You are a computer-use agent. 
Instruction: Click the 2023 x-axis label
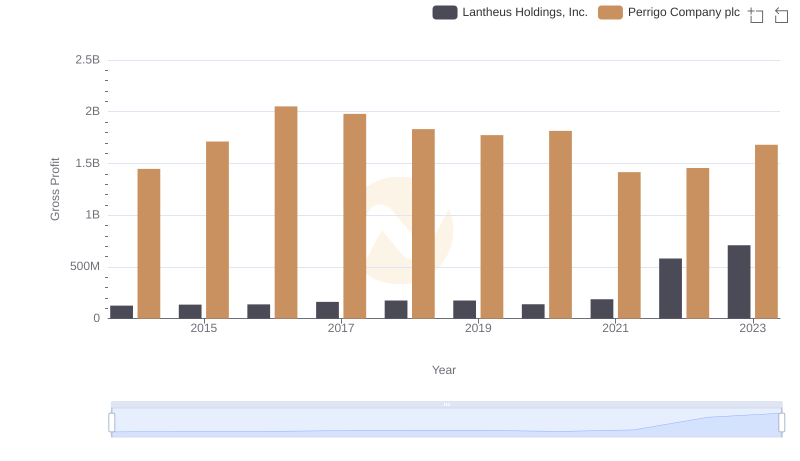point(753,328)
